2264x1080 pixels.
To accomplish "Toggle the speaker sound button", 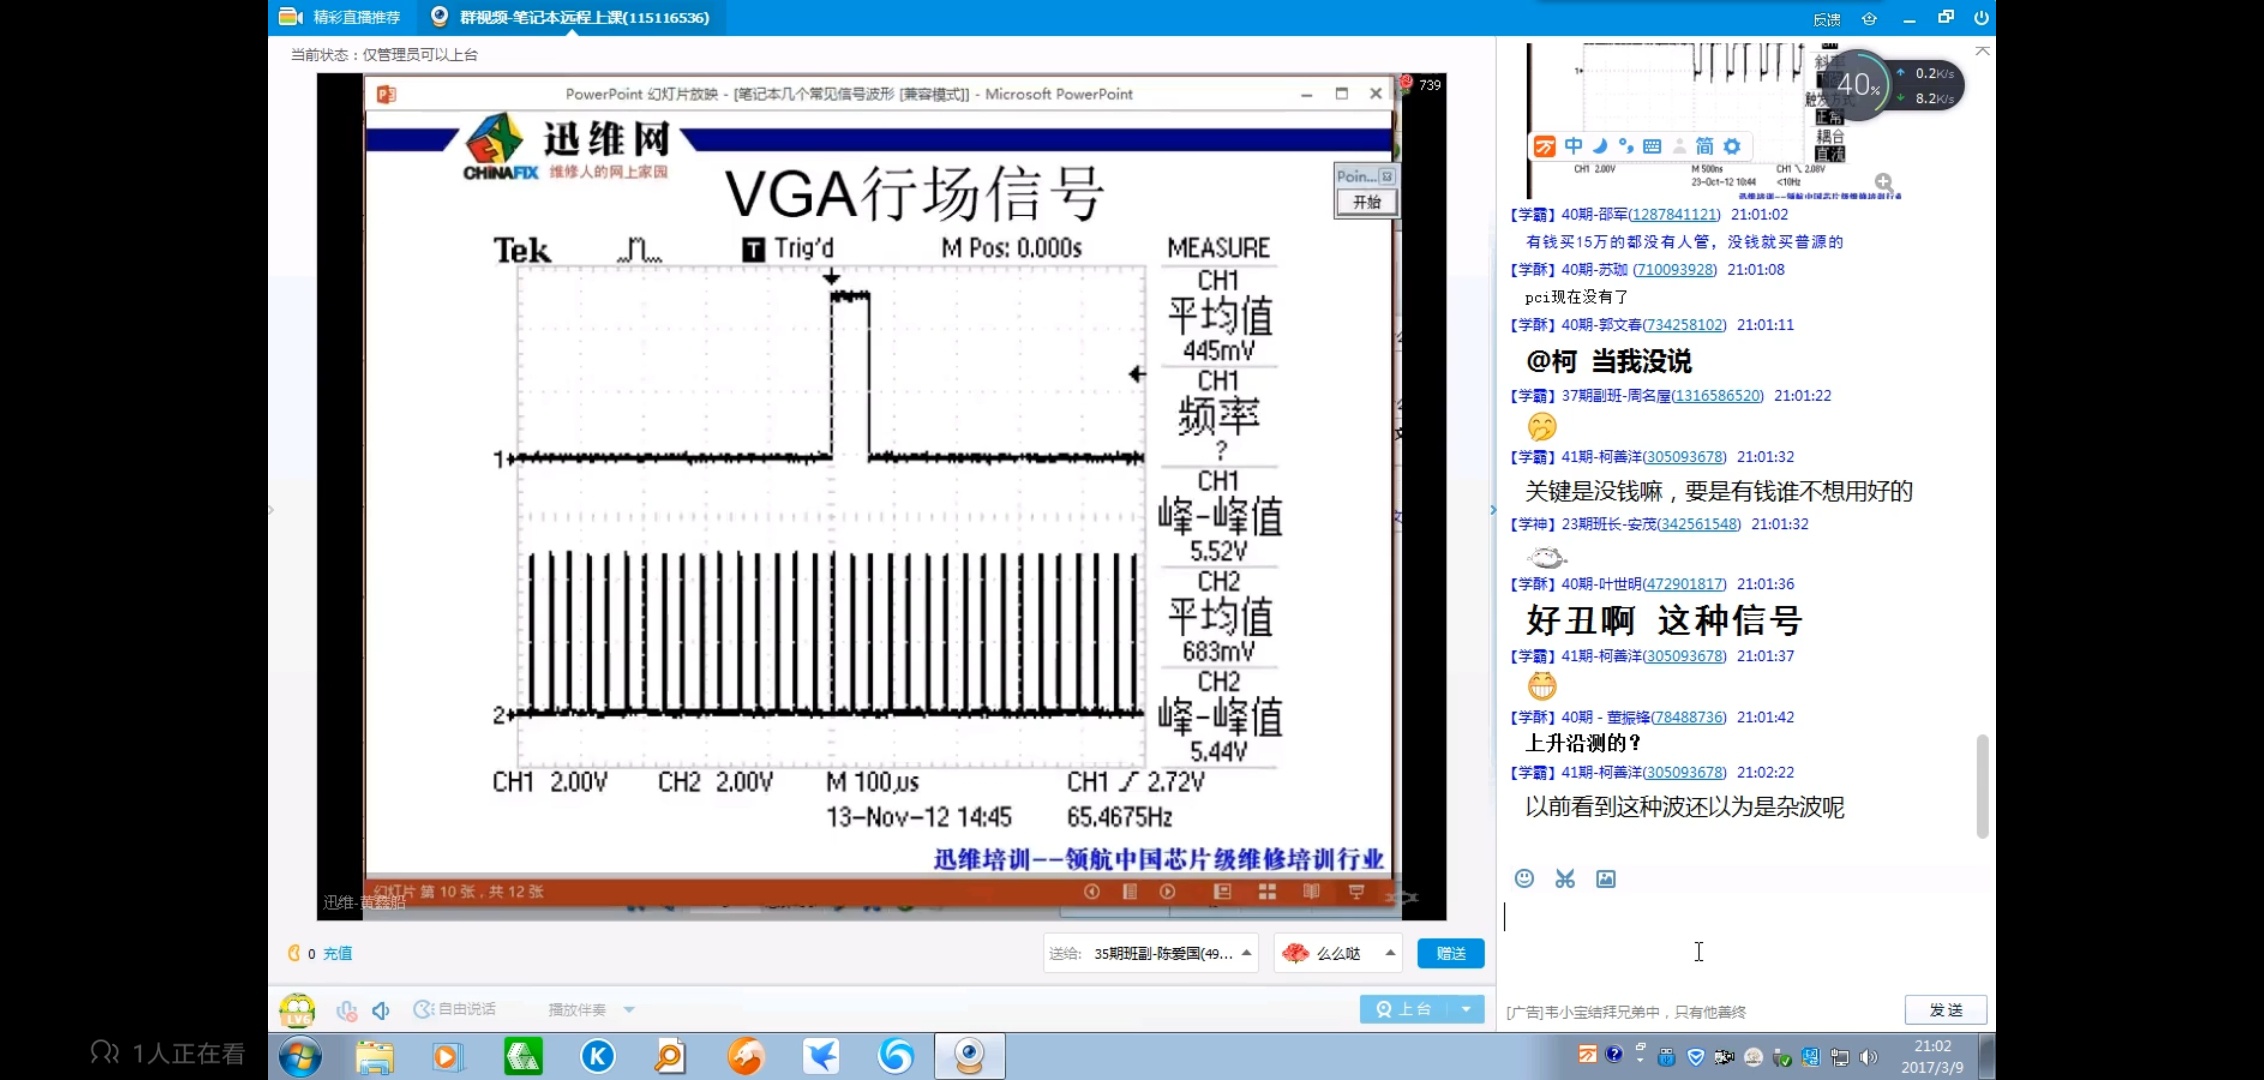I will (381, 1010).
